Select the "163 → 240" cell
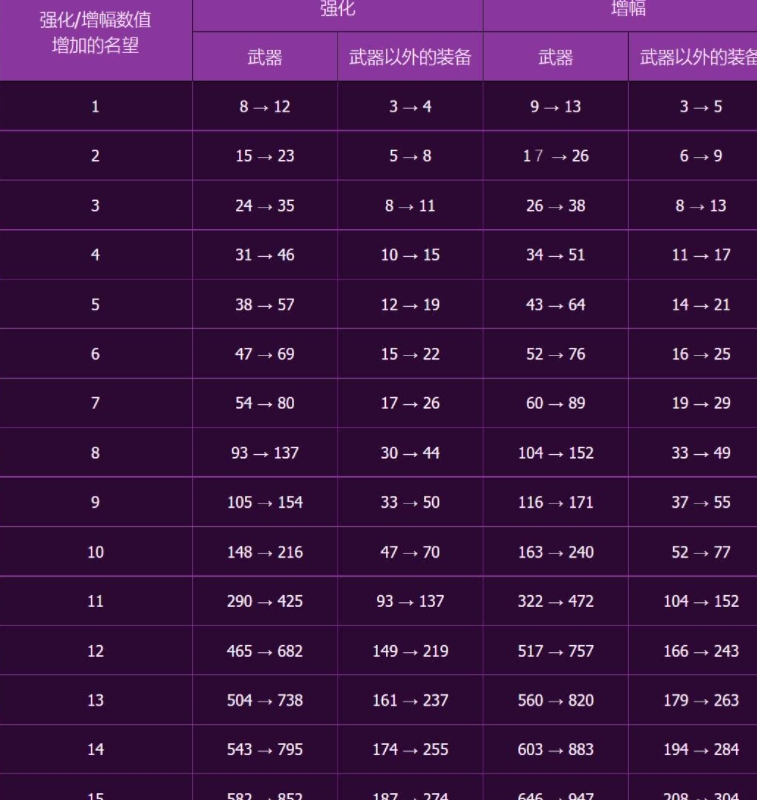 coord(556,552)
